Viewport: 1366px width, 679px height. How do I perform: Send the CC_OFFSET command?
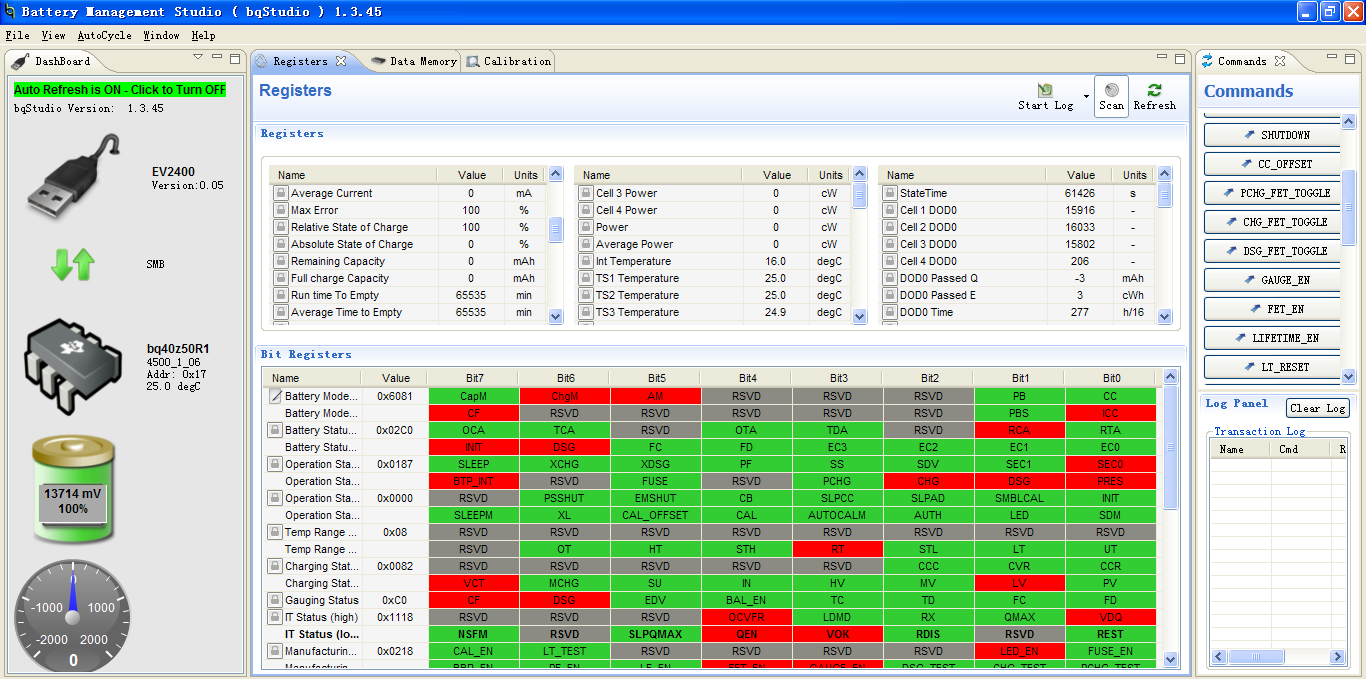pos(1272,164)
